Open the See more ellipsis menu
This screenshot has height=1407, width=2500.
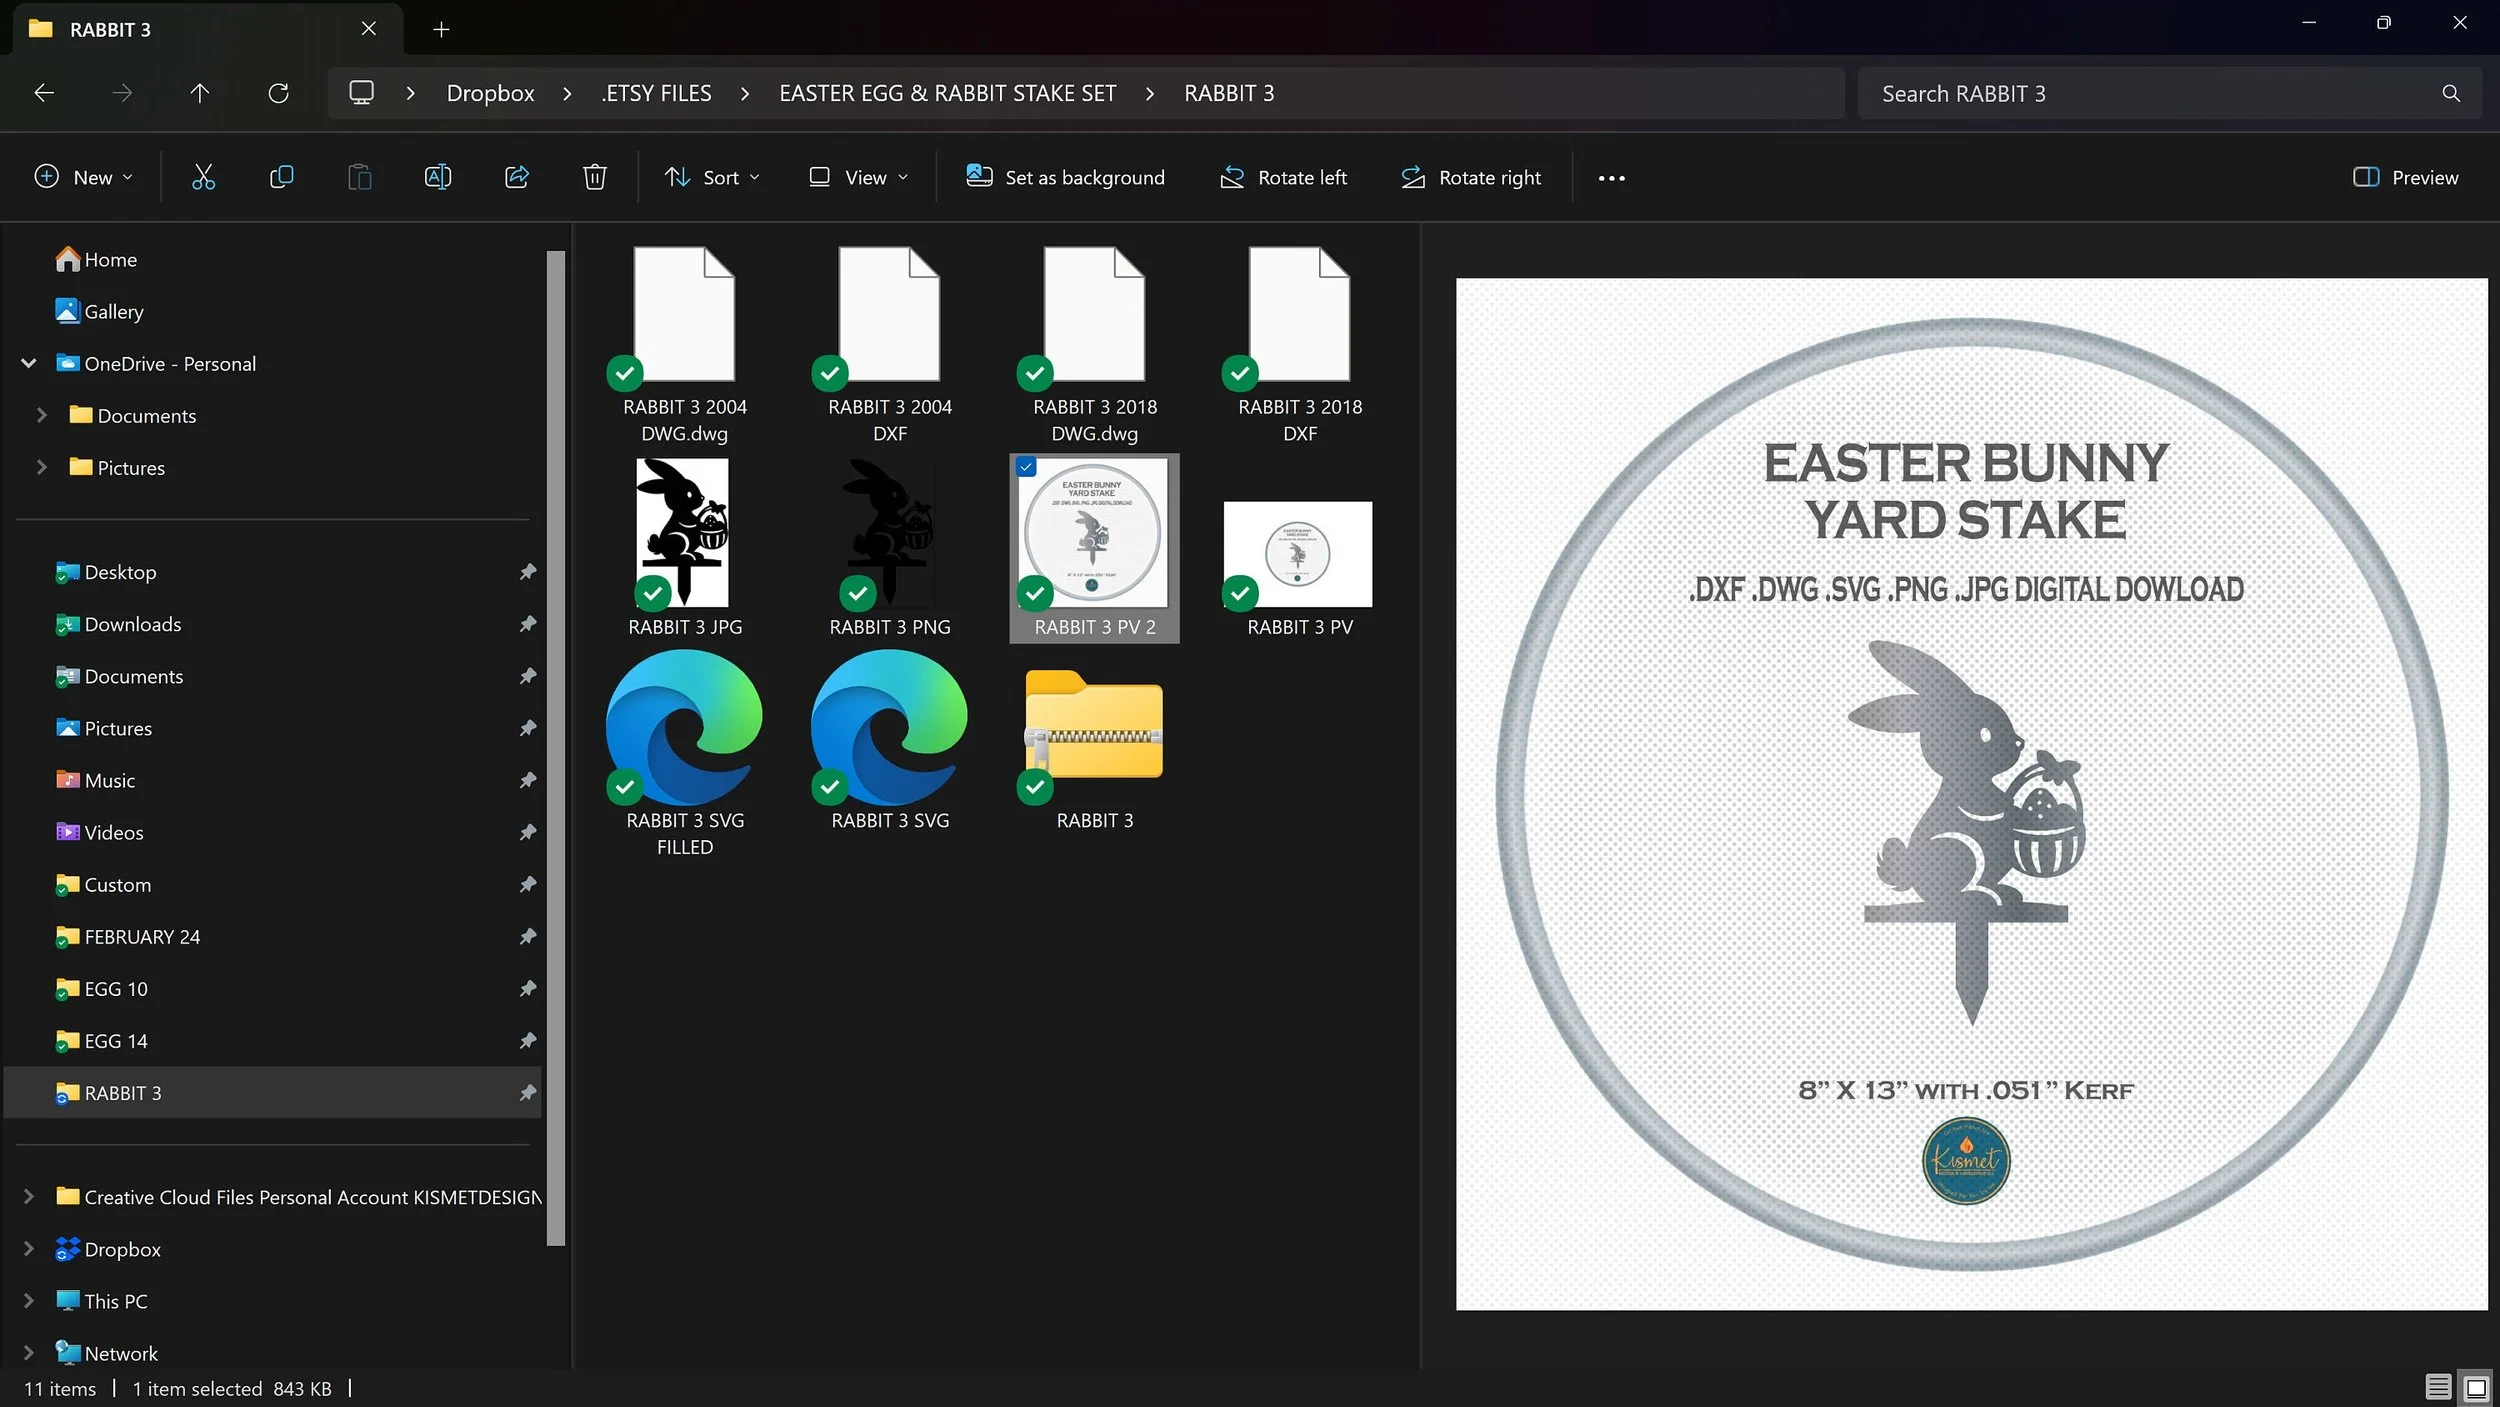click(1611, 178)
